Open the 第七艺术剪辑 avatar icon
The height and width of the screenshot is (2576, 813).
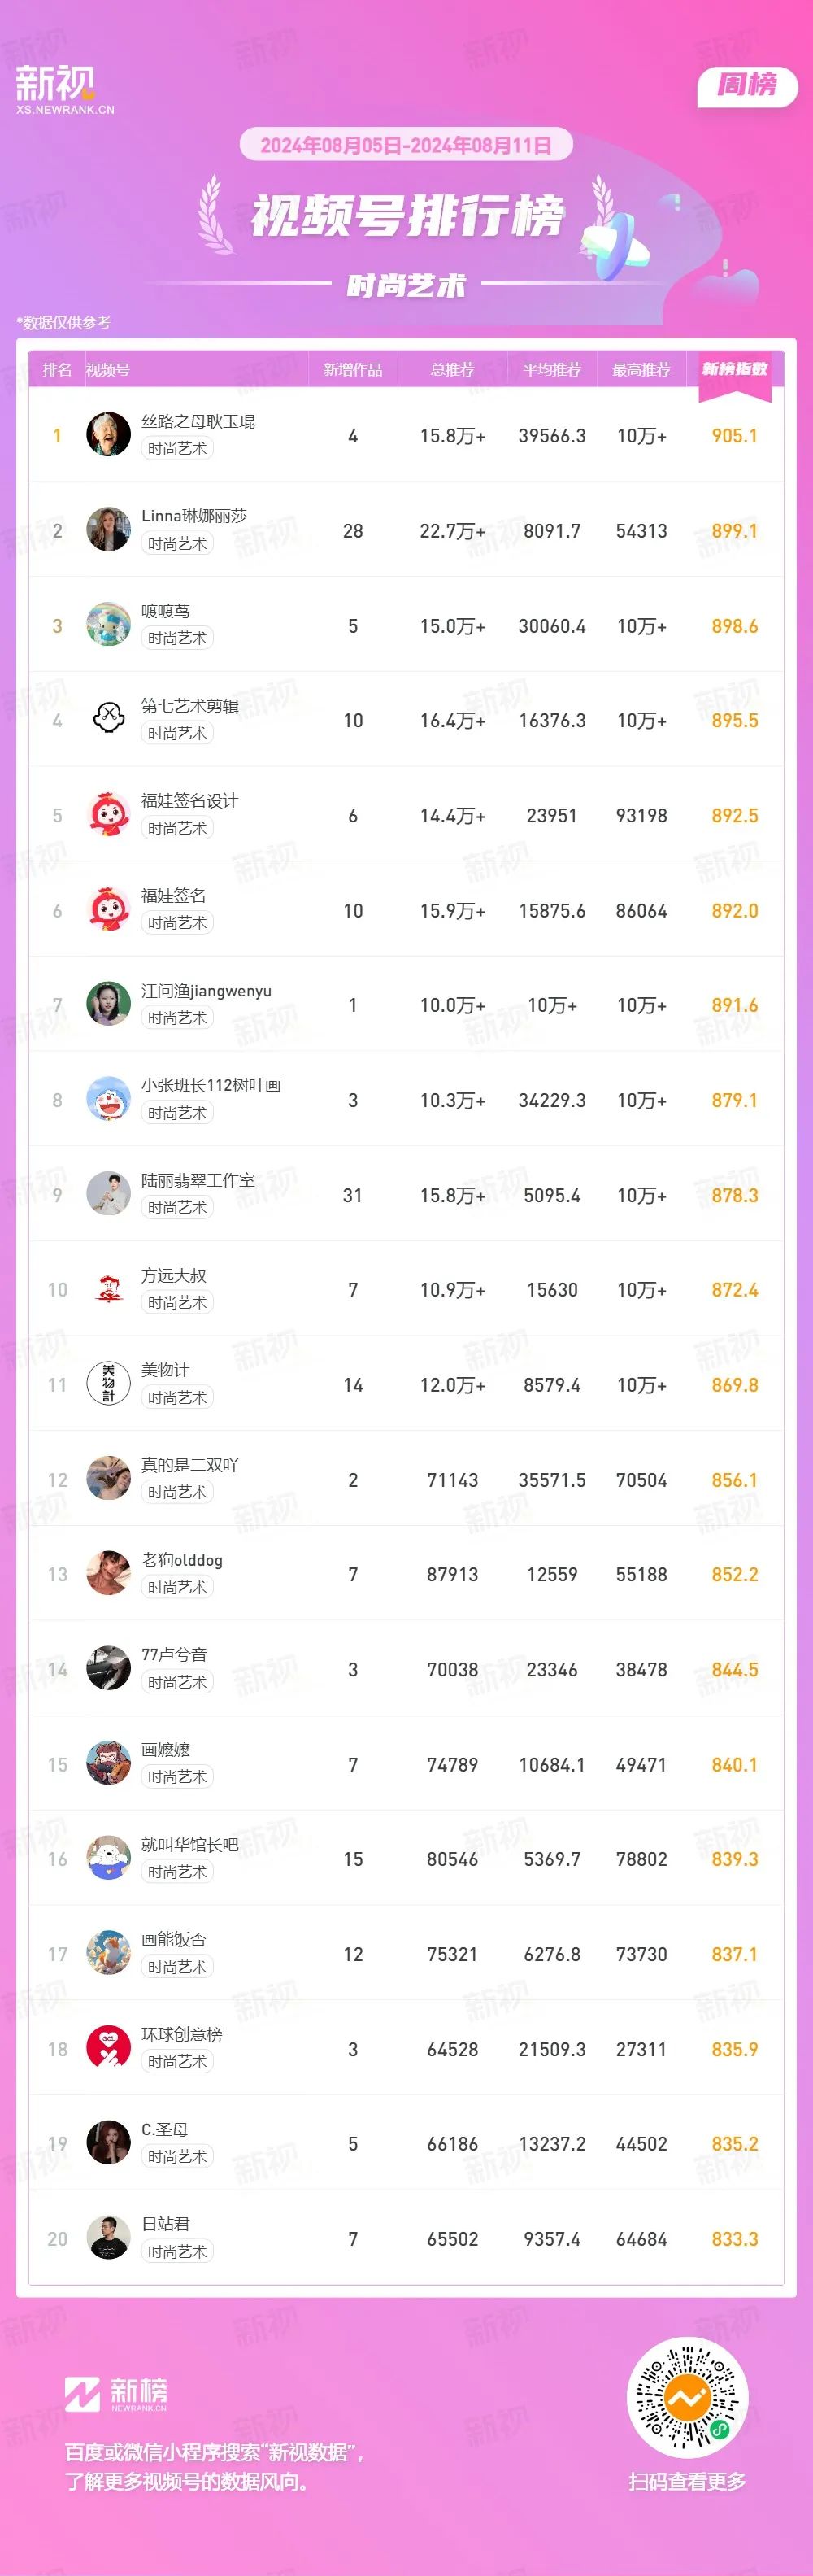pyautogui.click(x=108, y=720)
